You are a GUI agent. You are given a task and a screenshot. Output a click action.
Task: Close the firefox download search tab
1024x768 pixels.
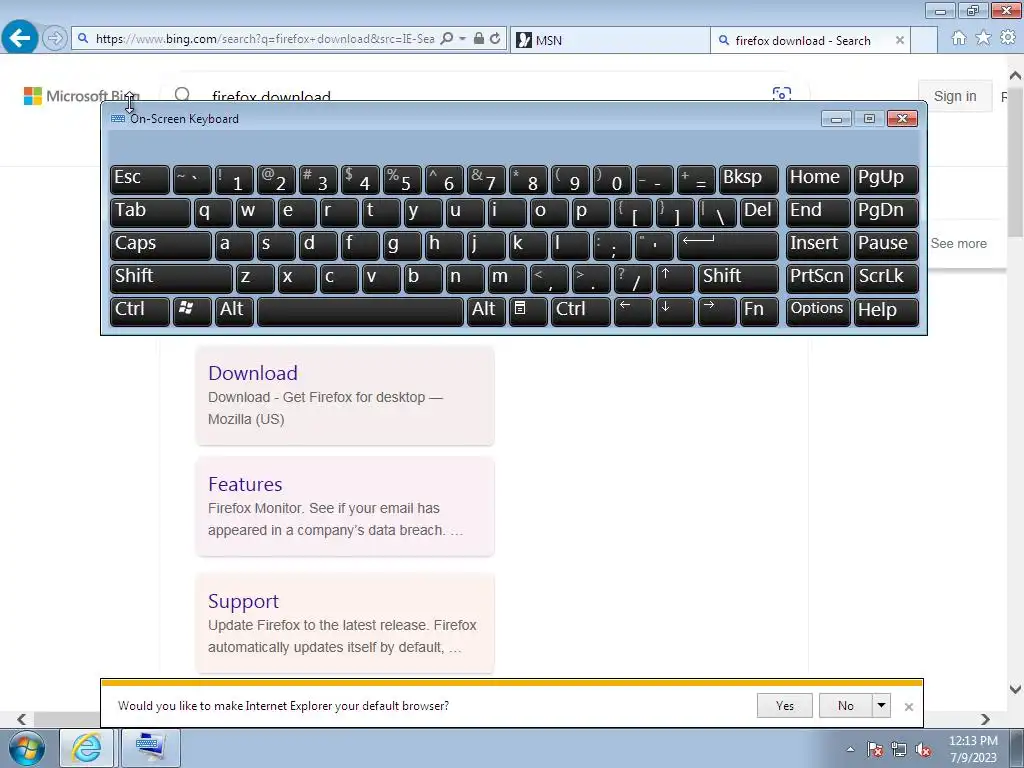(x=900, y=40)
